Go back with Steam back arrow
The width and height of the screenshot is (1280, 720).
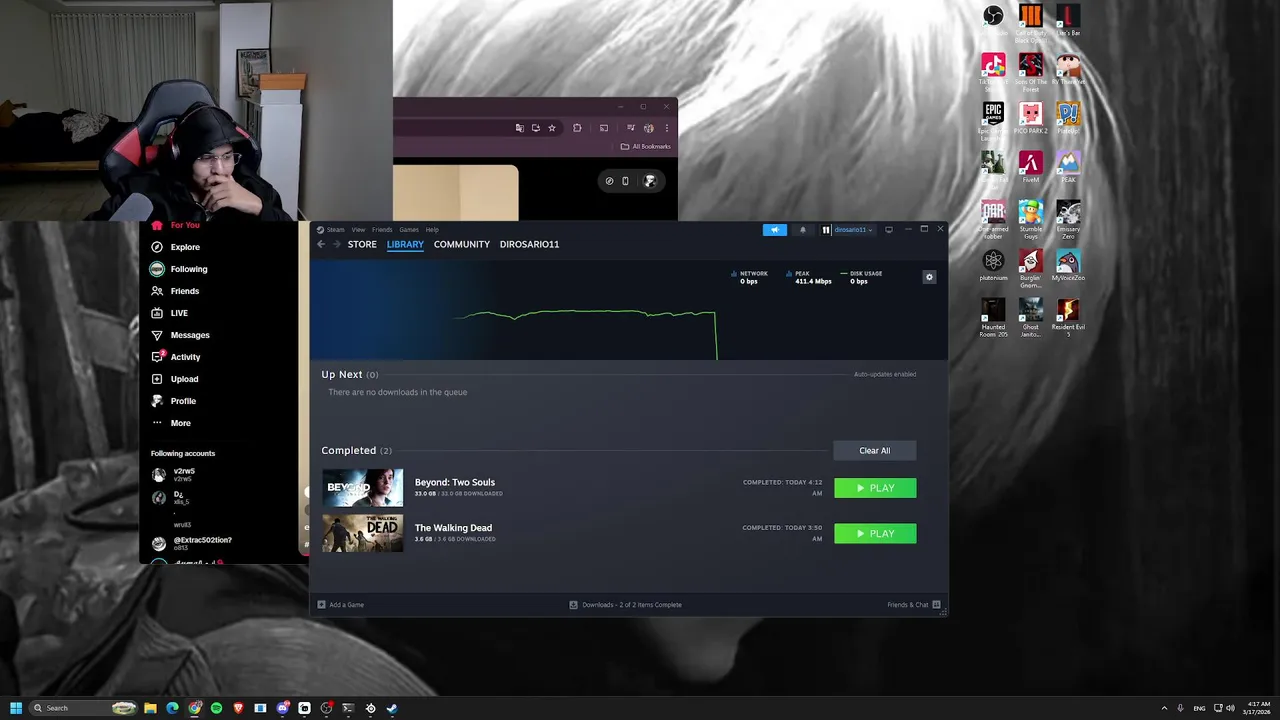(x=321, y=244)
